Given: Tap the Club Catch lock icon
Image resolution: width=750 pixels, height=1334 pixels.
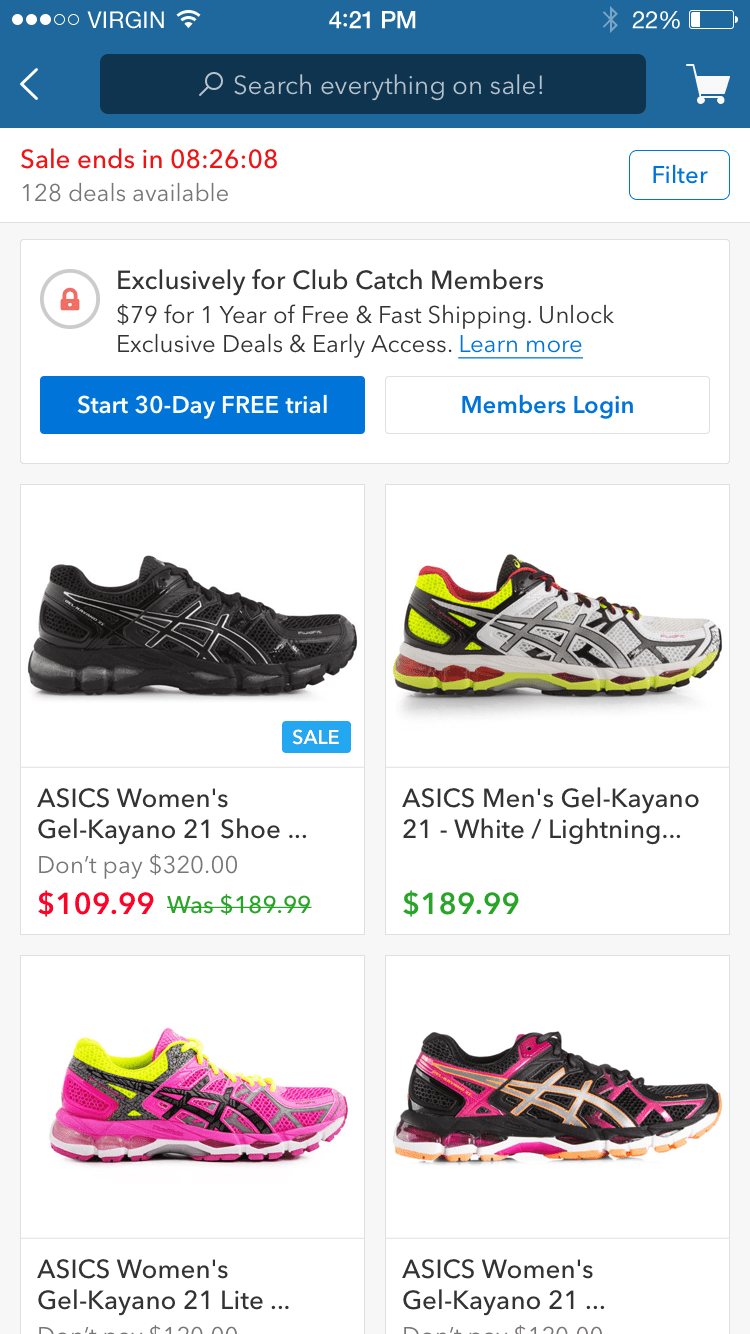Looking at the screenshot, I should [70, 299].
